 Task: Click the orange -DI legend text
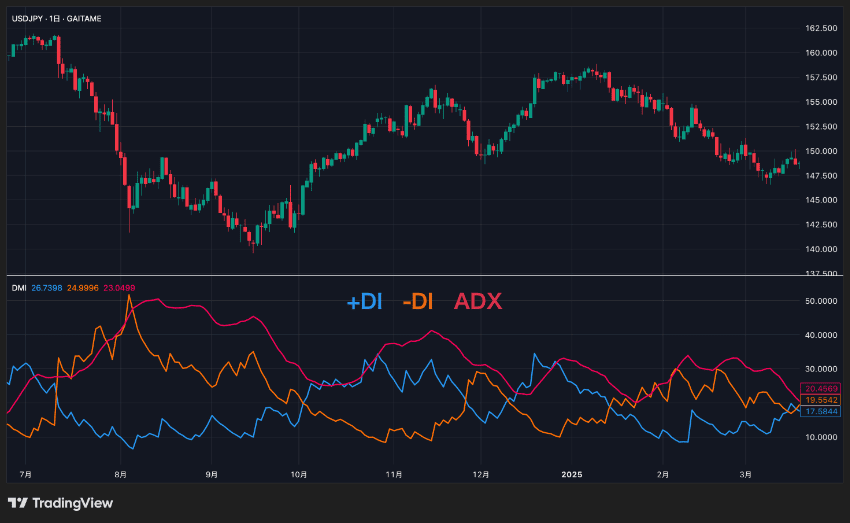point(417,301)
